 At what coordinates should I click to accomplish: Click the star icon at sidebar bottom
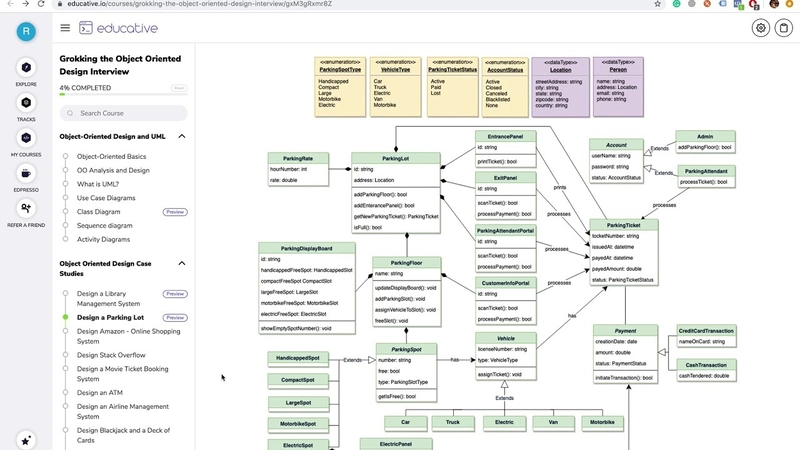click(x=26, y=440)
